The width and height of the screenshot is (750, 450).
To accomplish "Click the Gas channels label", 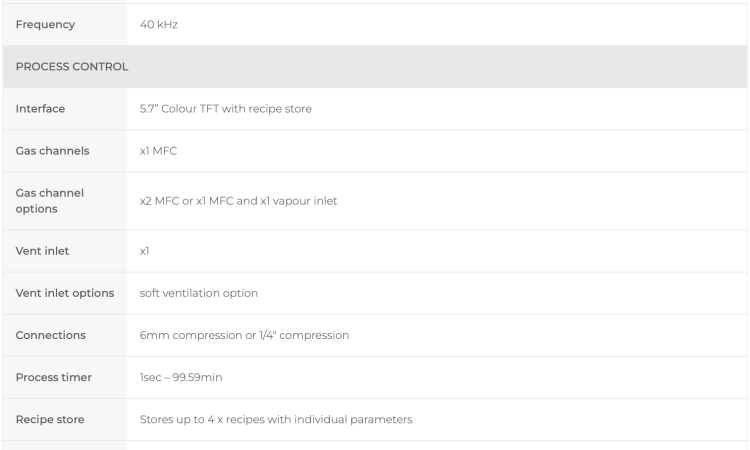I will pyautogui.click(x=52, y=151).
